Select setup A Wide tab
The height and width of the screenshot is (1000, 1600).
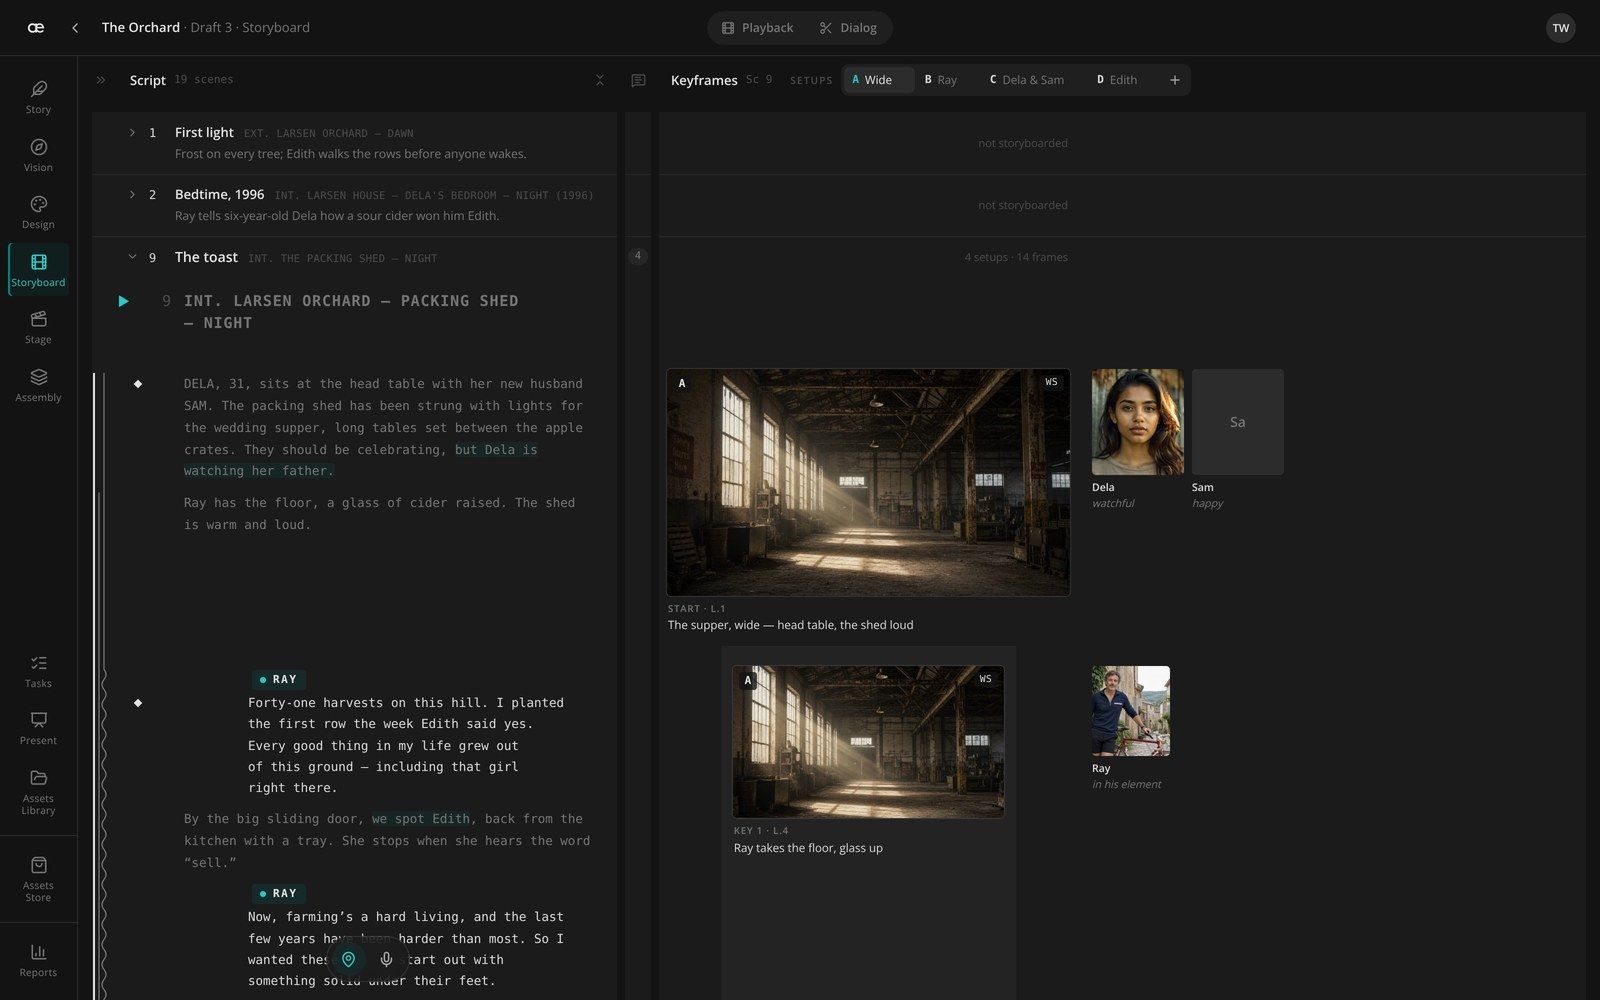tap(878, 80)
